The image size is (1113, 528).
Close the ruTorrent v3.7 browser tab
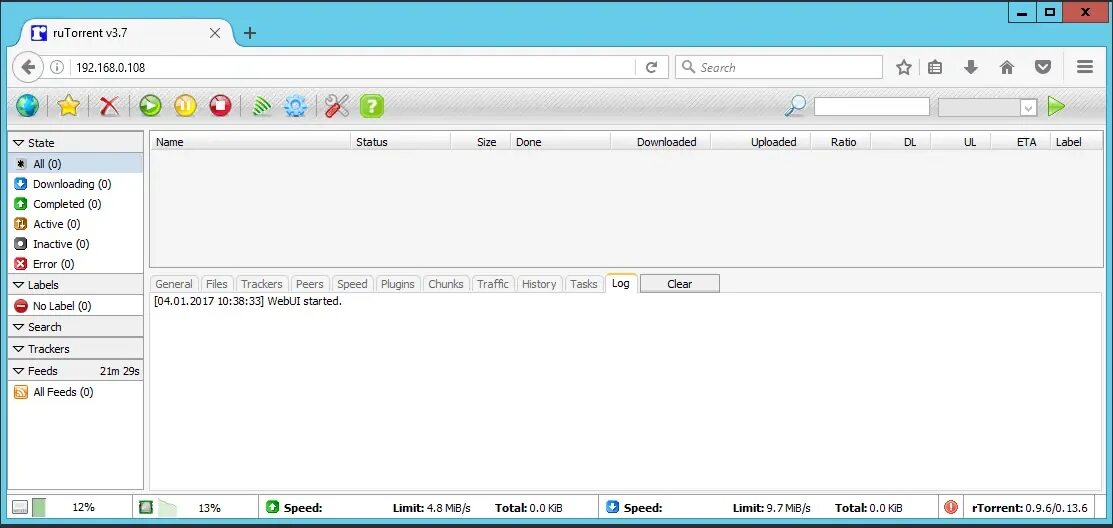click(x=215, y=33)
